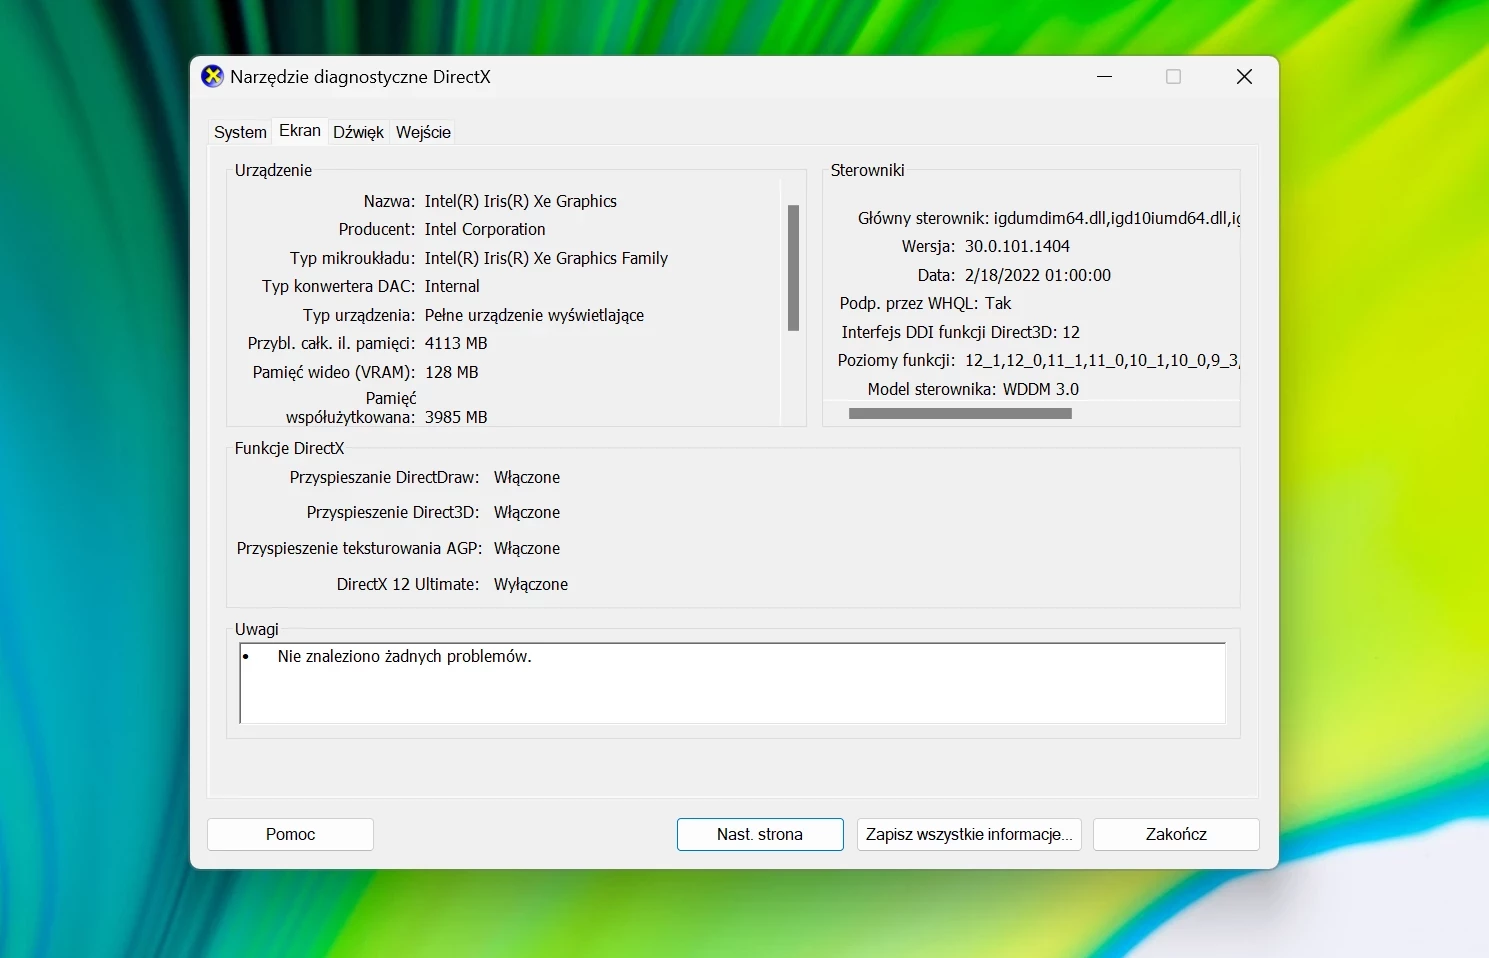This screenshot has width=1489, height=958.
Task: Switch to the System tab
Action: click(x=240, y=132)
